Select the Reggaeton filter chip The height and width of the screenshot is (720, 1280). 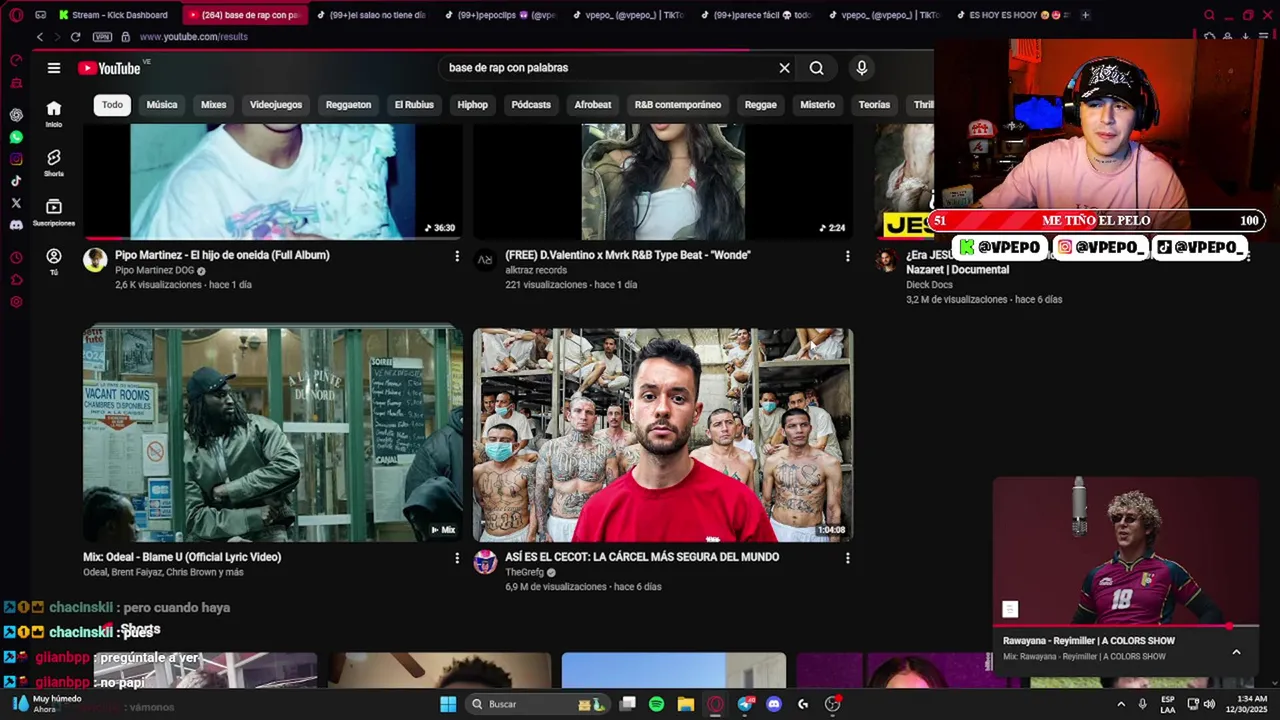click(x=348, y=105)
